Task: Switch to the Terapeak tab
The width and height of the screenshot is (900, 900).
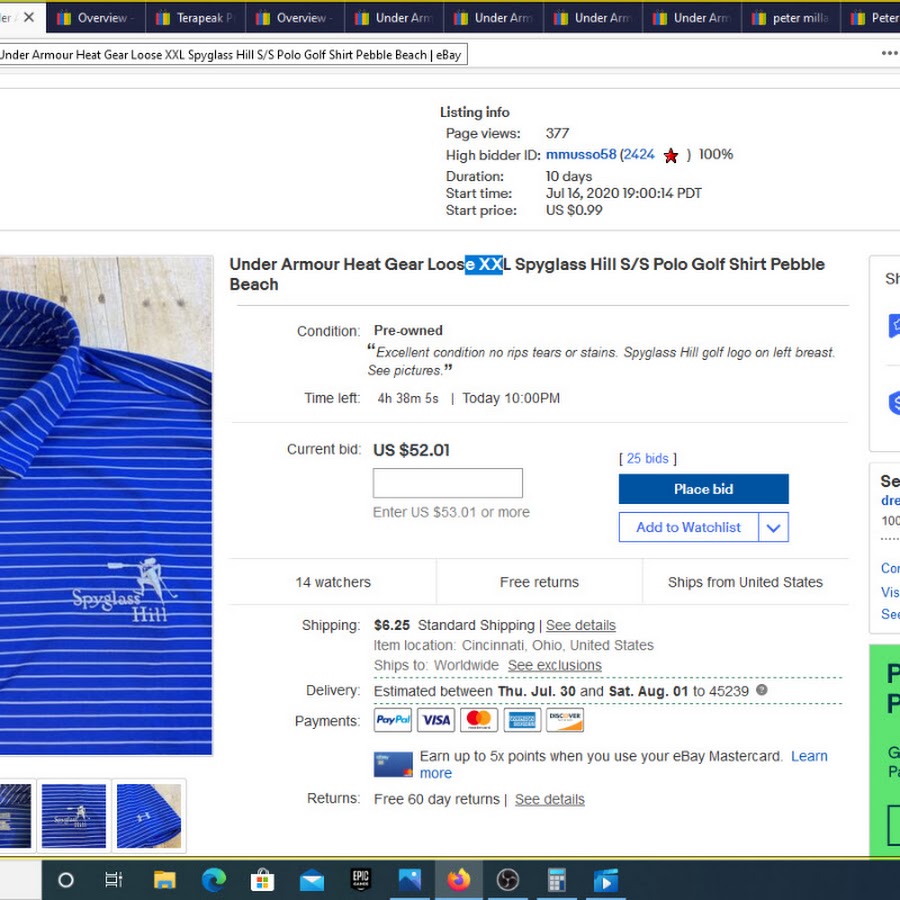Action: (x=196, y=18)
